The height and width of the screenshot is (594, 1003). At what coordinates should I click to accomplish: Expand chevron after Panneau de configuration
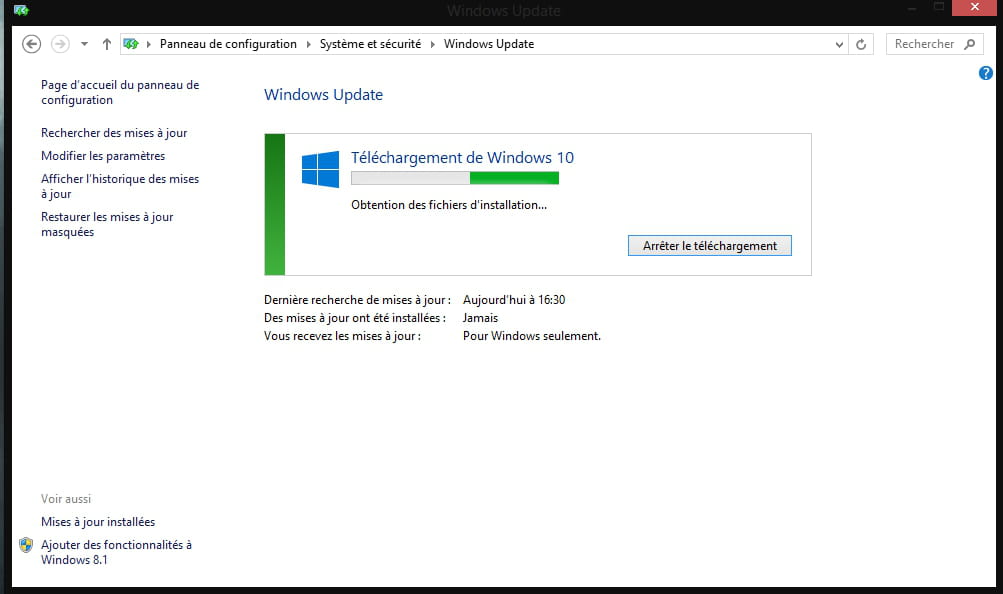pyautogui.click(x=308, y=44)
